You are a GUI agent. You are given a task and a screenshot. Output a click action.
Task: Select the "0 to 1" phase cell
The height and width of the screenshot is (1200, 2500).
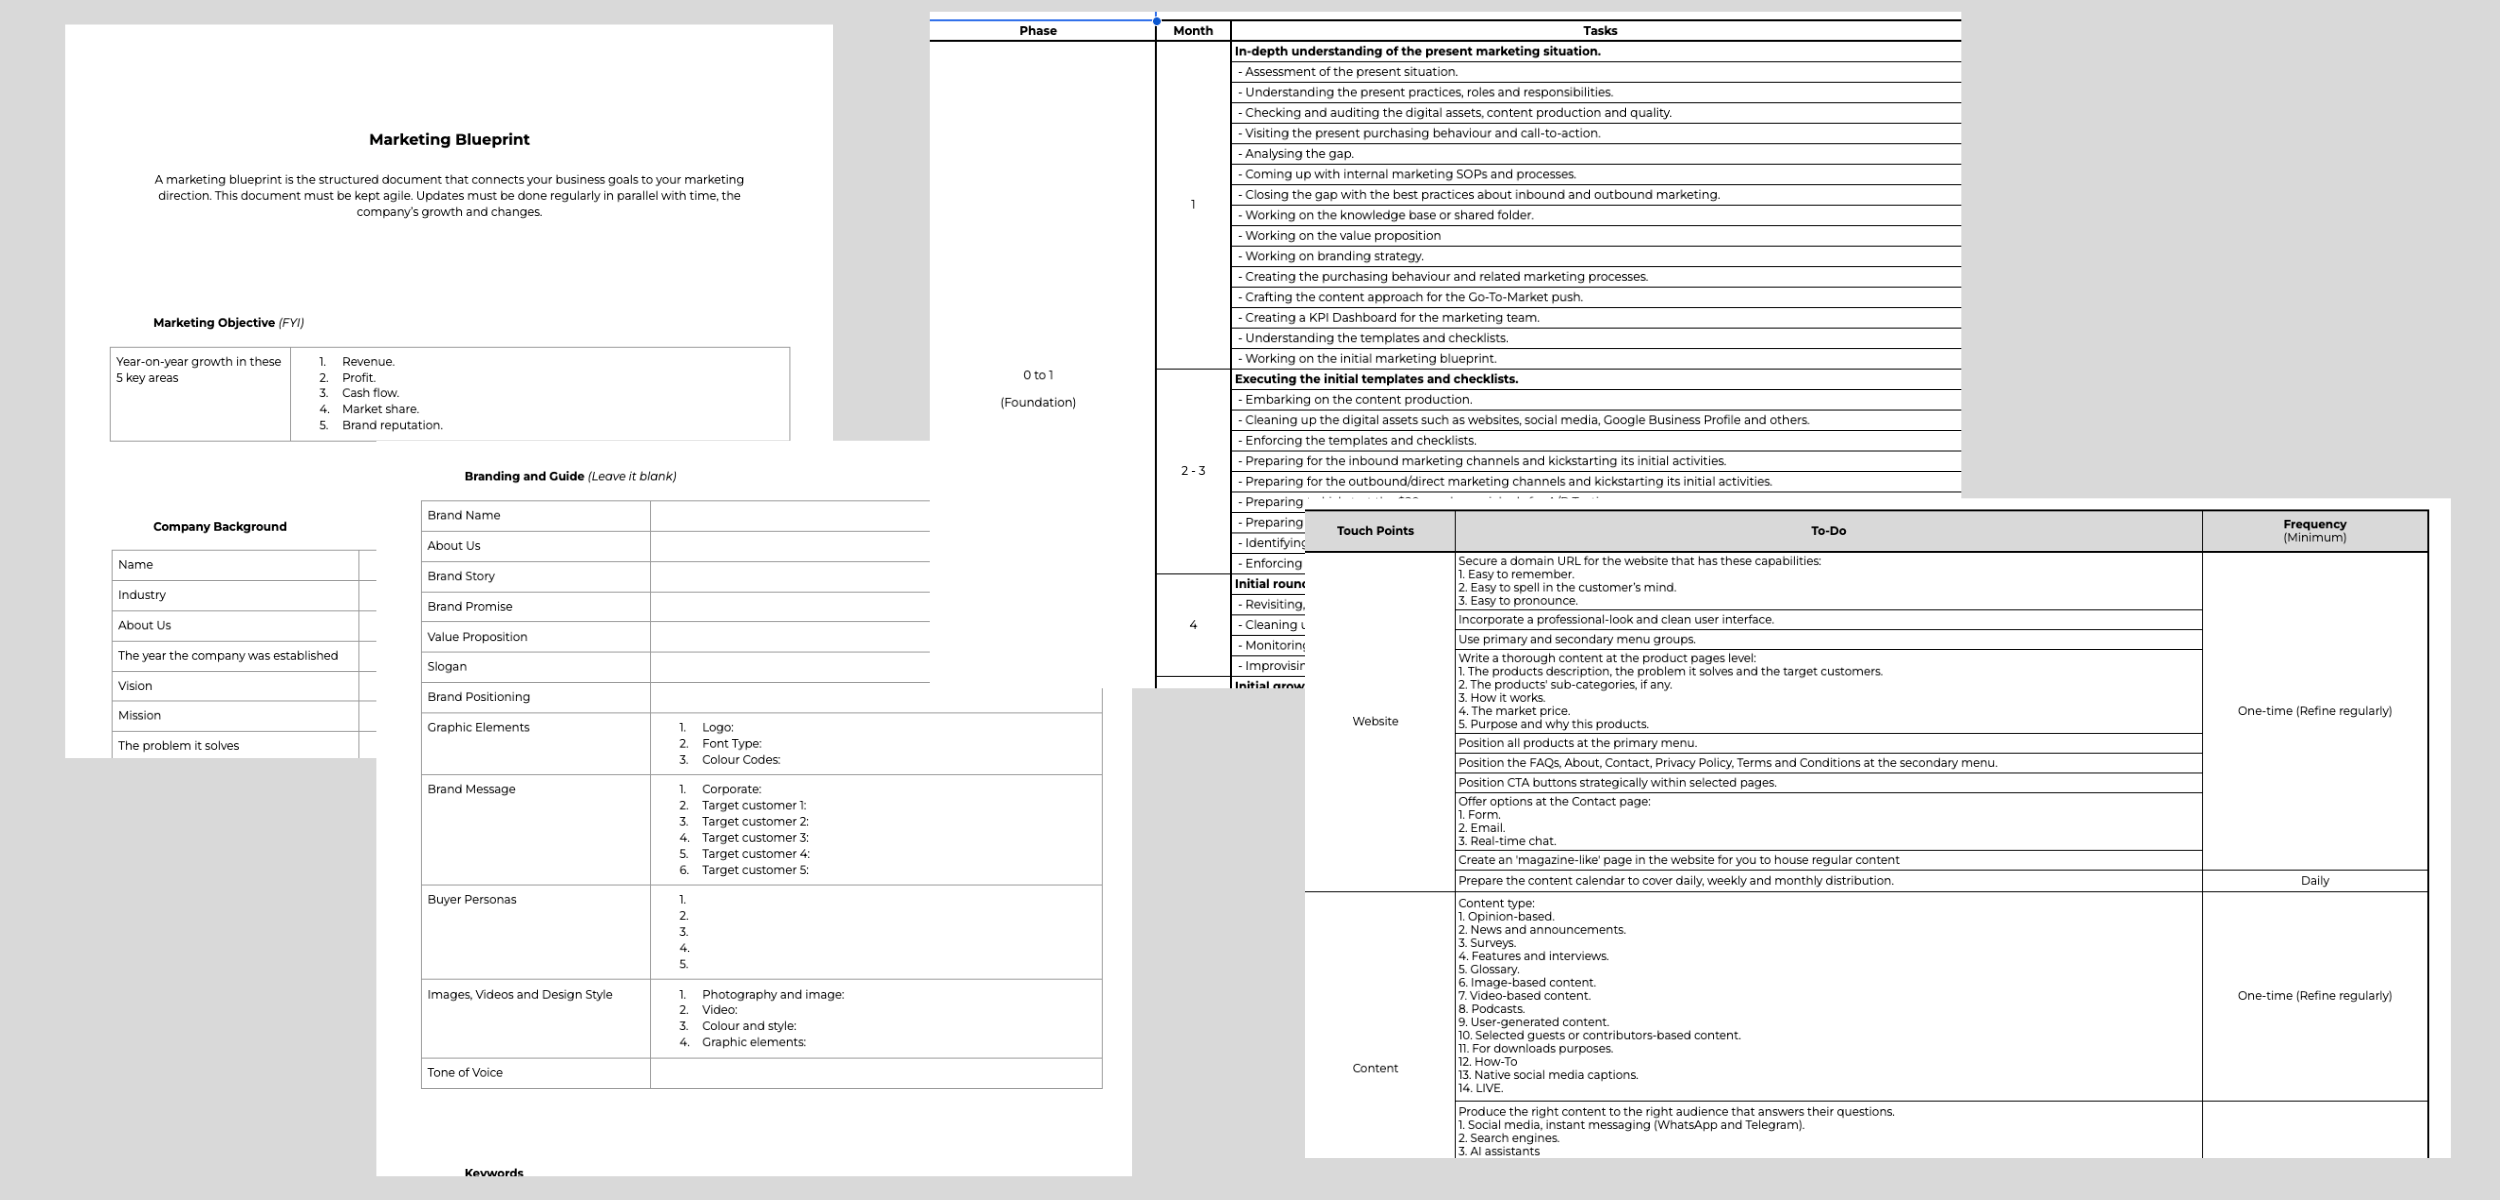tap(1038, 376)
